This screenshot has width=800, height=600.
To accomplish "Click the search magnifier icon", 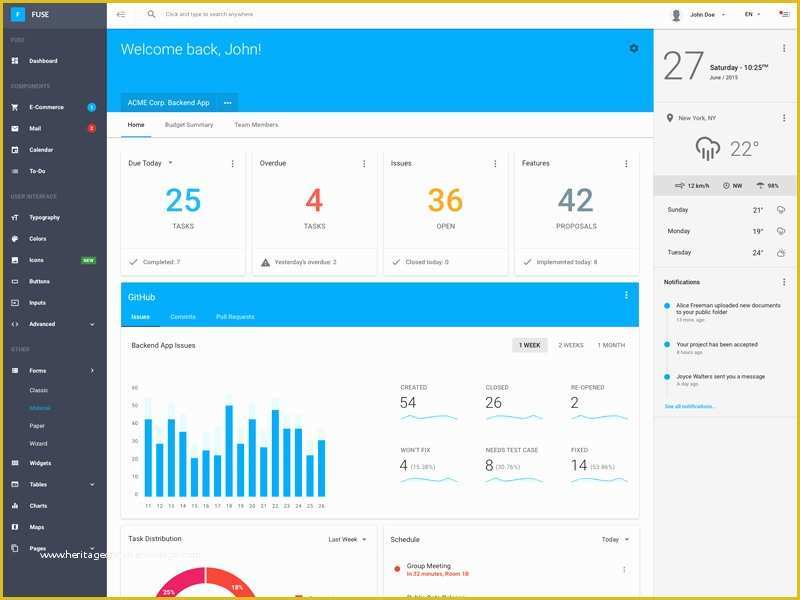I will pyautogui.click(x=151, y=14).
